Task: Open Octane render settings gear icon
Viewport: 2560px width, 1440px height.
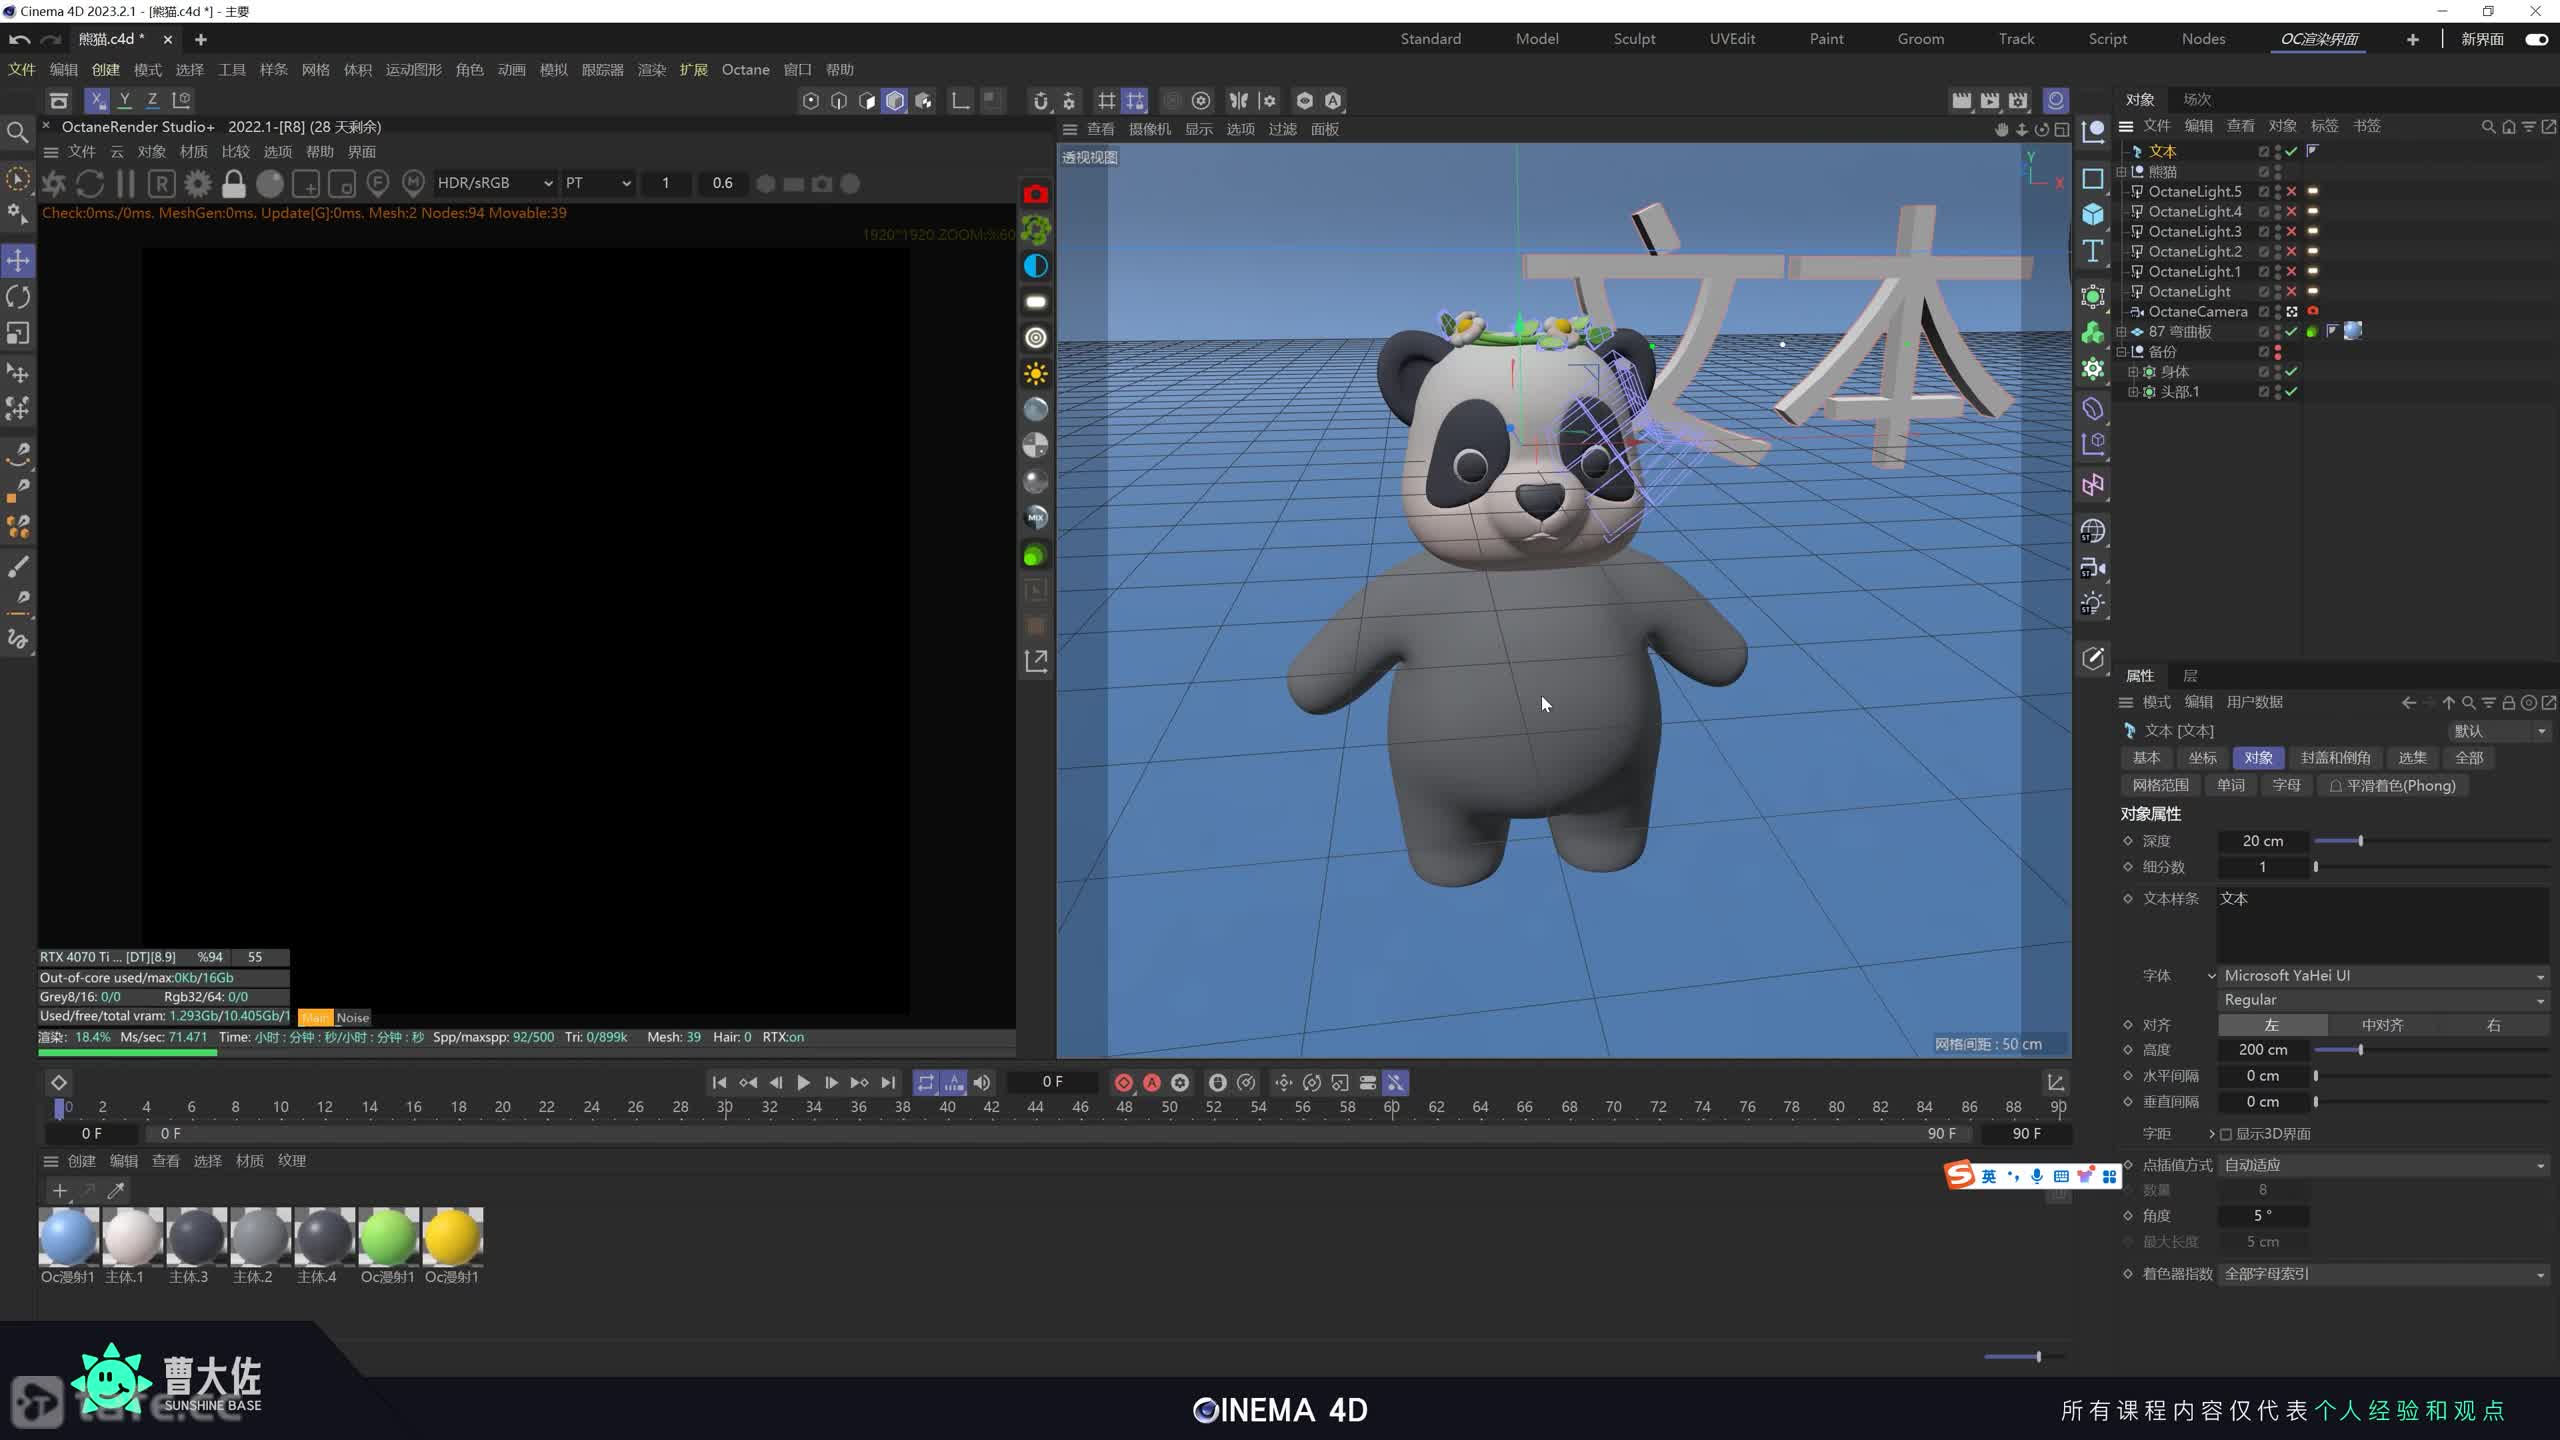Action: point(198,184)
